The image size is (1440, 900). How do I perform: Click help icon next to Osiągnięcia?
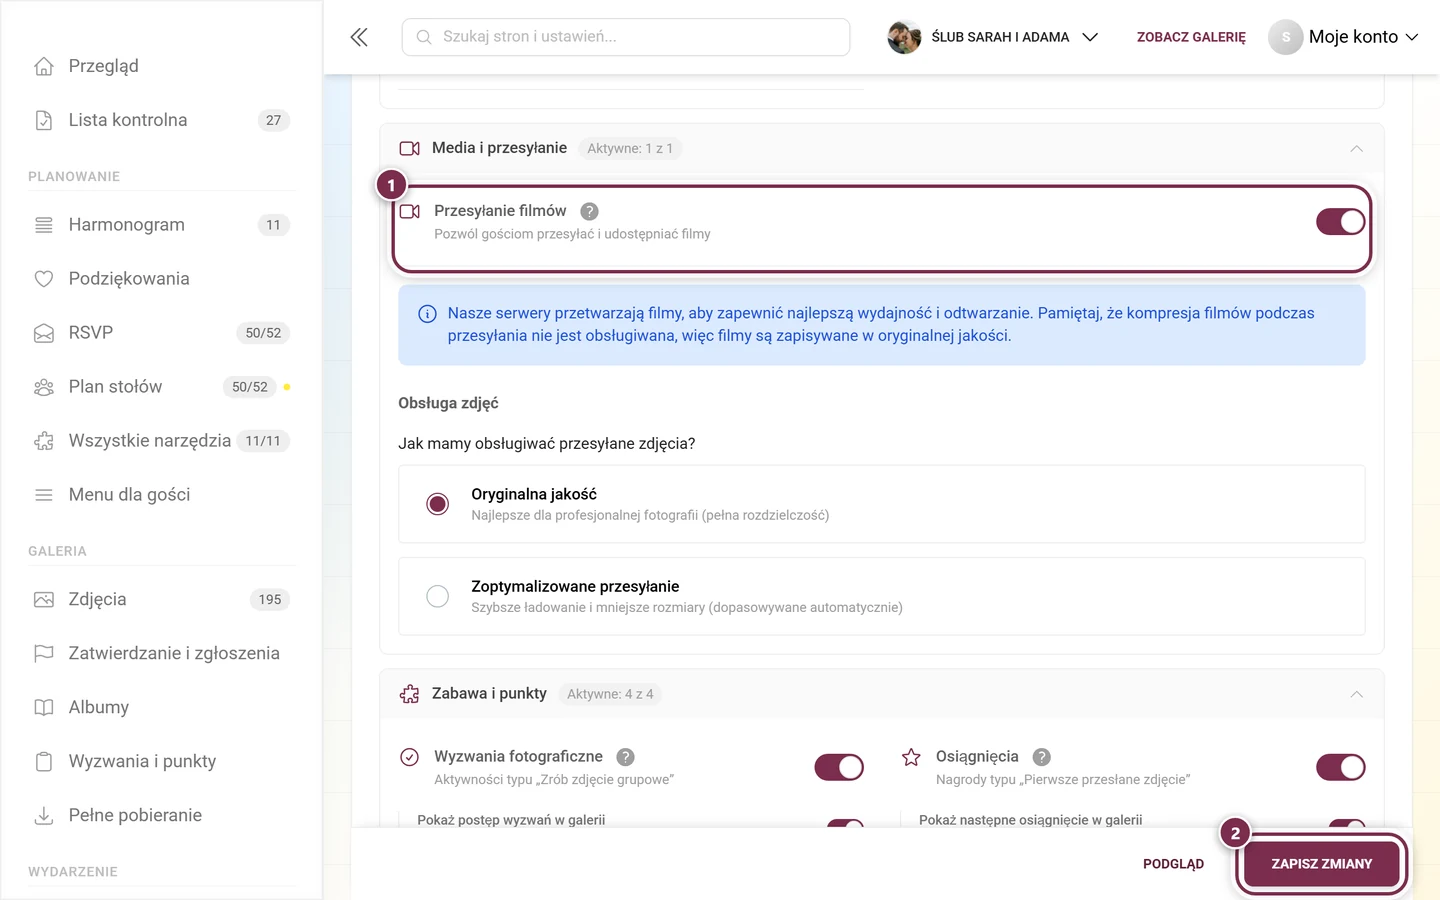(x=1042, y=757)
